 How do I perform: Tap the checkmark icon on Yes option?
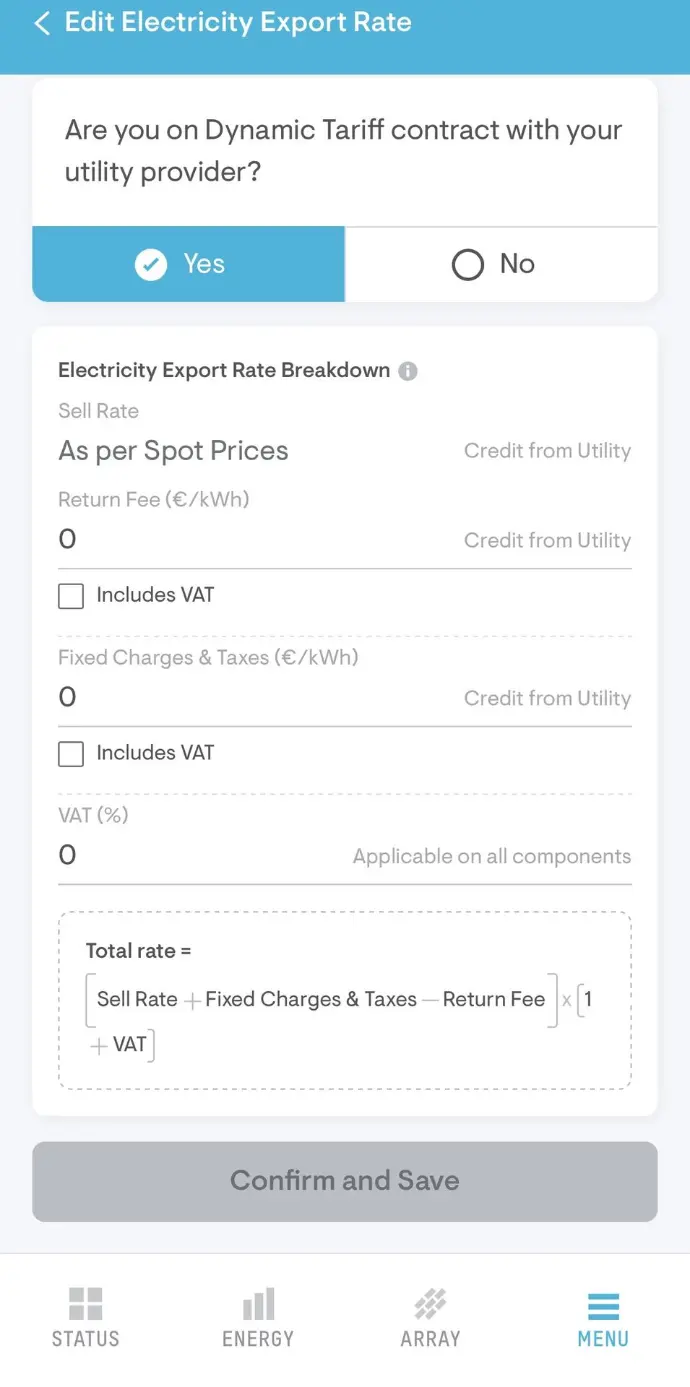click(151, 265)
